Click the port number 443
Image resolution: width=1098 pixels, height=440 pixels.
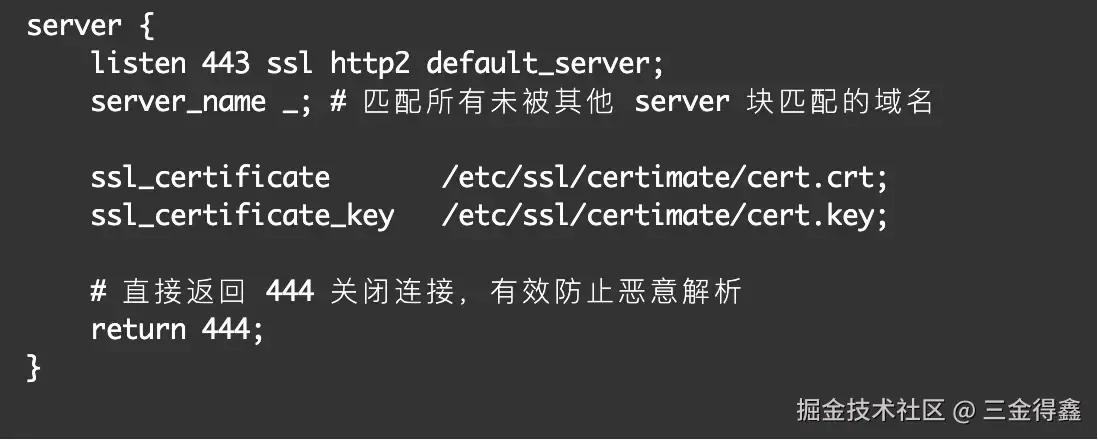coord(225,64)
